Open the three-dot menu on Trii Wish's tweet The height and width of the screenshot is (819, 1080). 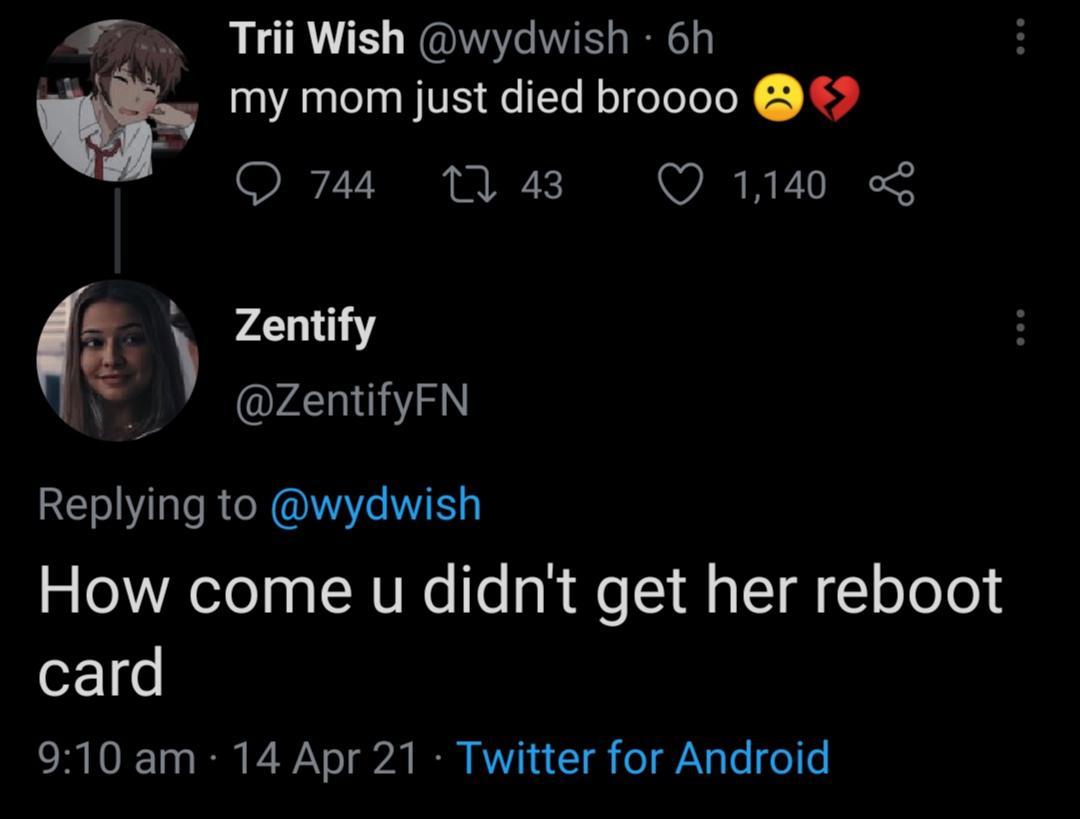(x=1021, y=38)
